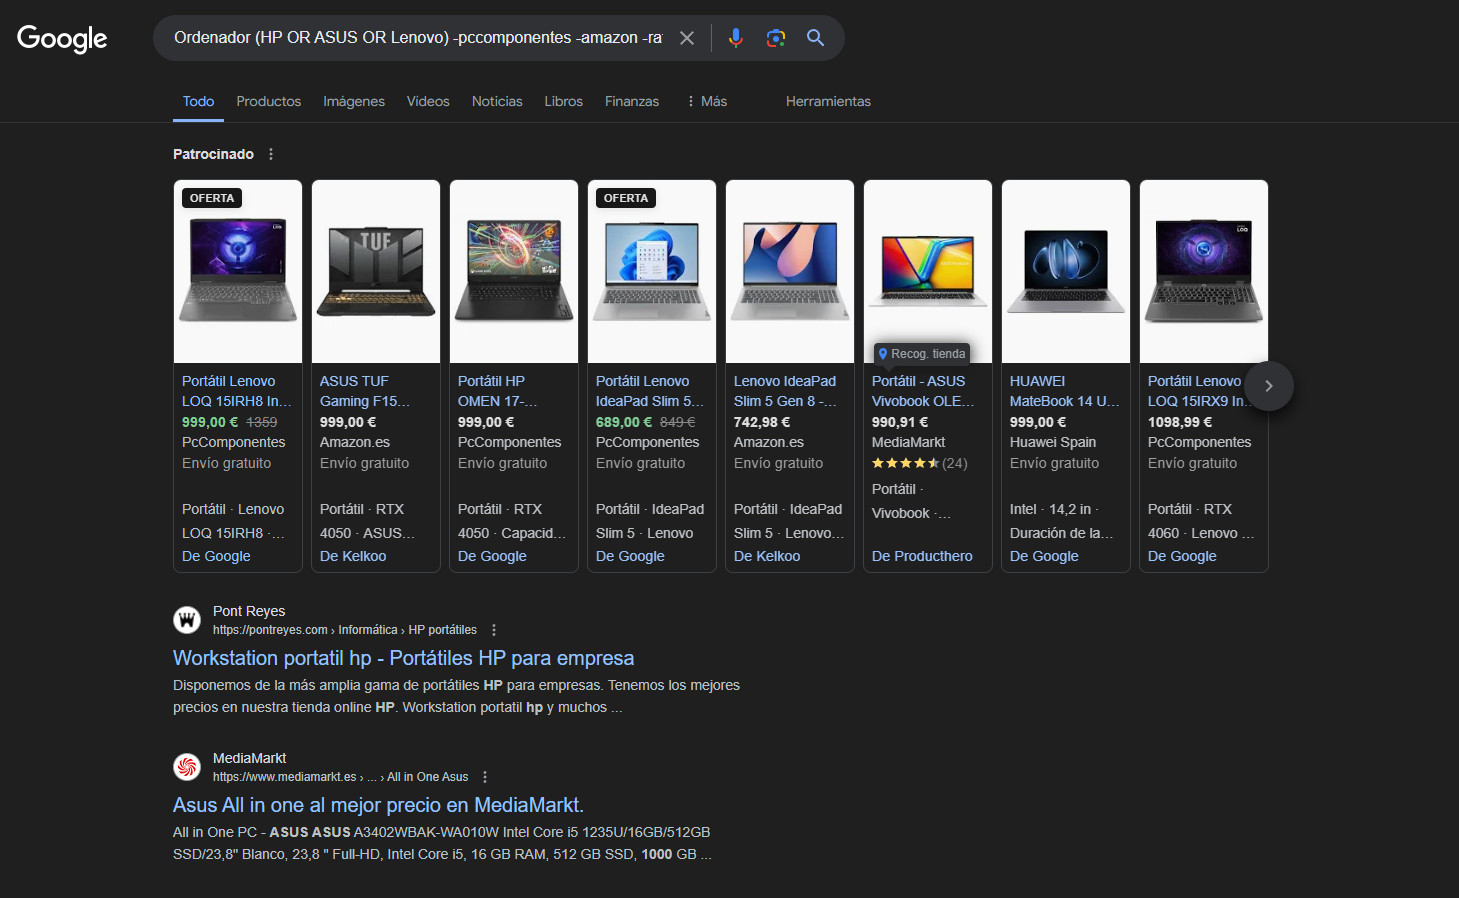Viewport: 1459px width, 898px height.
Task: Click the Google logo
Action: [x=62, y=39]
